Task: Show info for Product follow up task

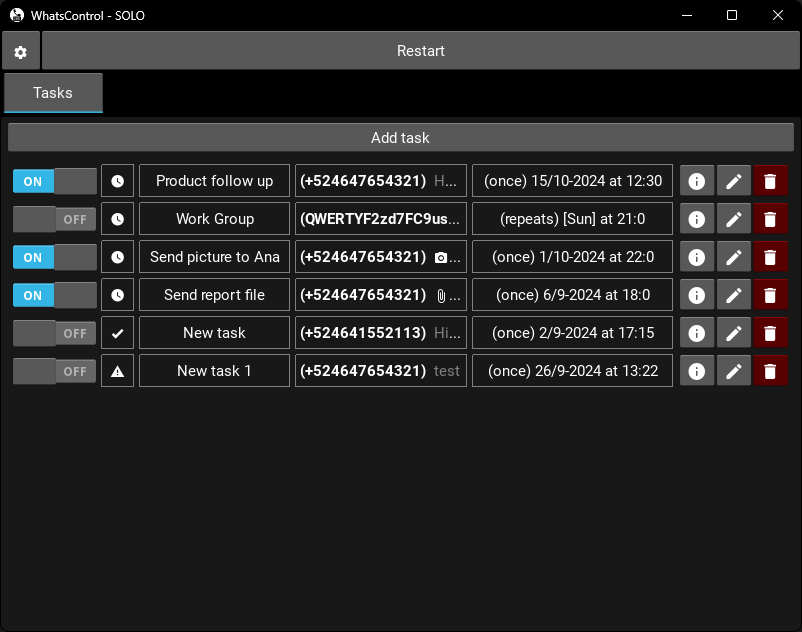Action: (x=697, y=181)
